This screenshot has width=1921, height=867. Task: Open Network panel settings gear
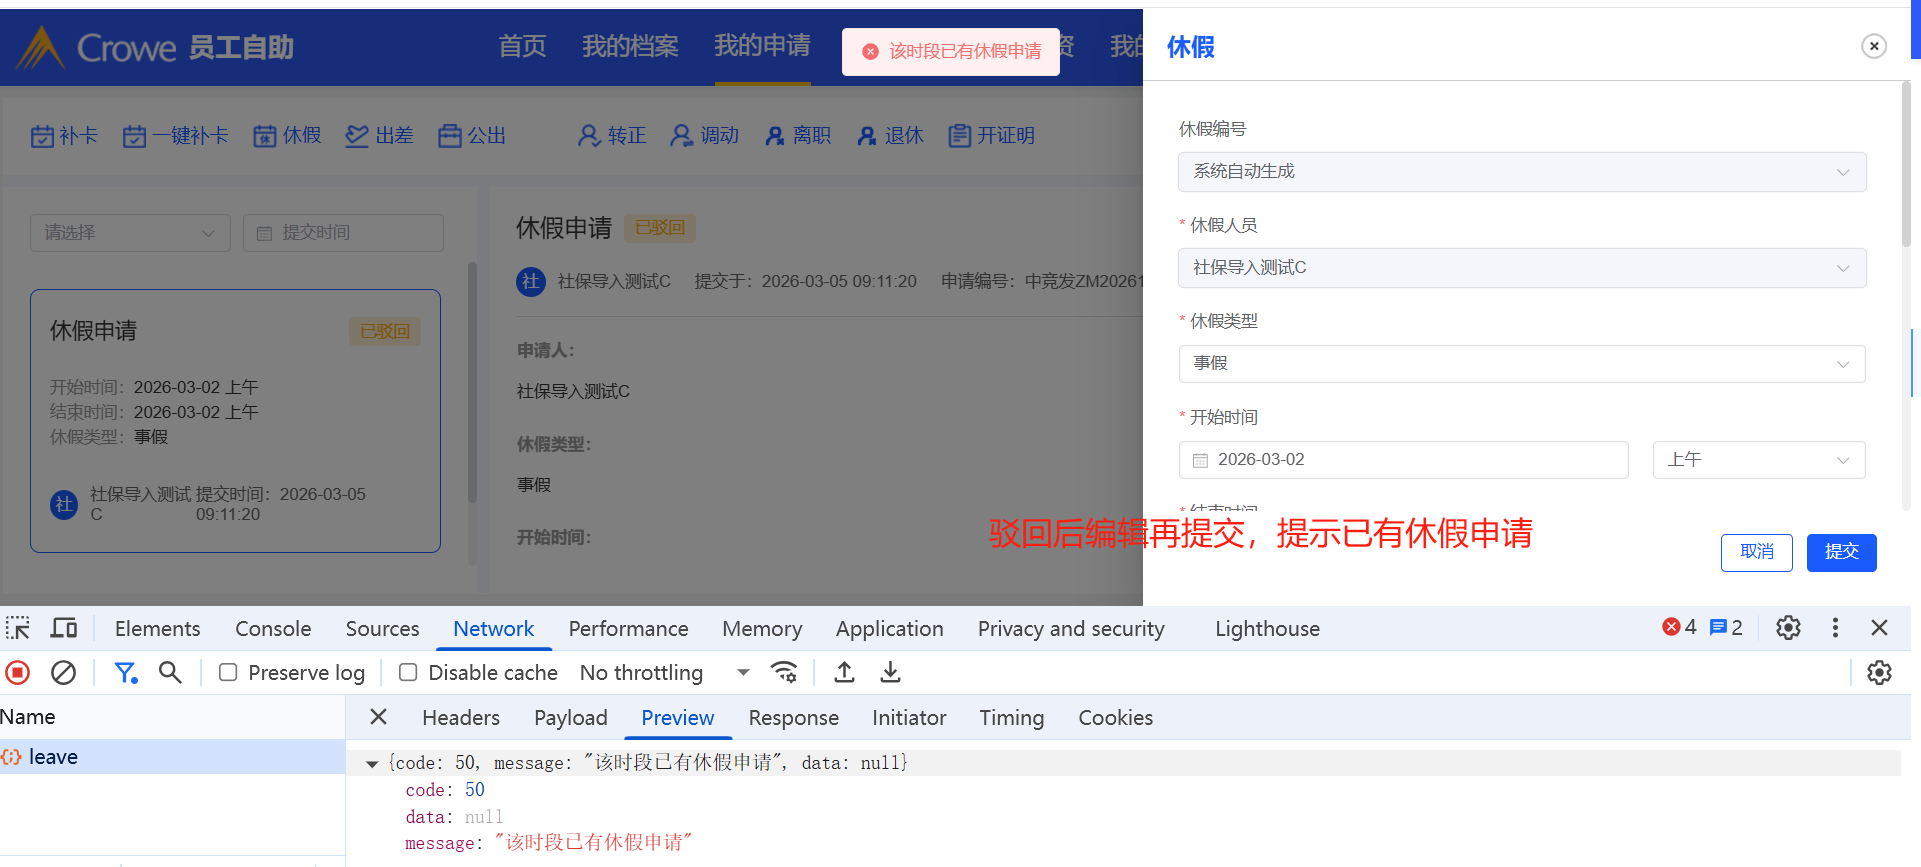pos(1879,673)
